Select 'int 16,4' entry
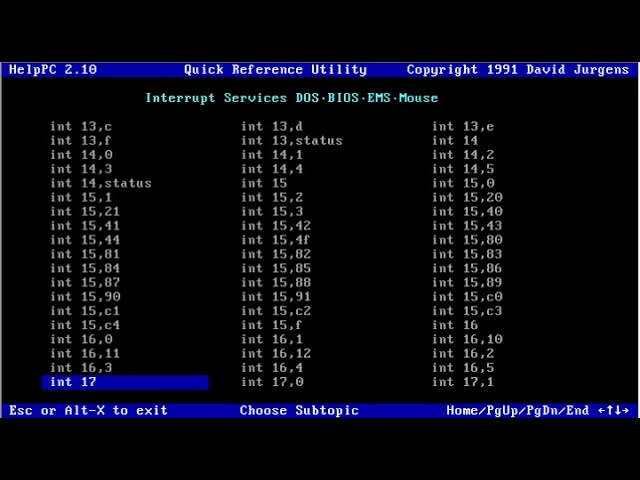Screen dimensions: 640x480 [x=272, y=368]
